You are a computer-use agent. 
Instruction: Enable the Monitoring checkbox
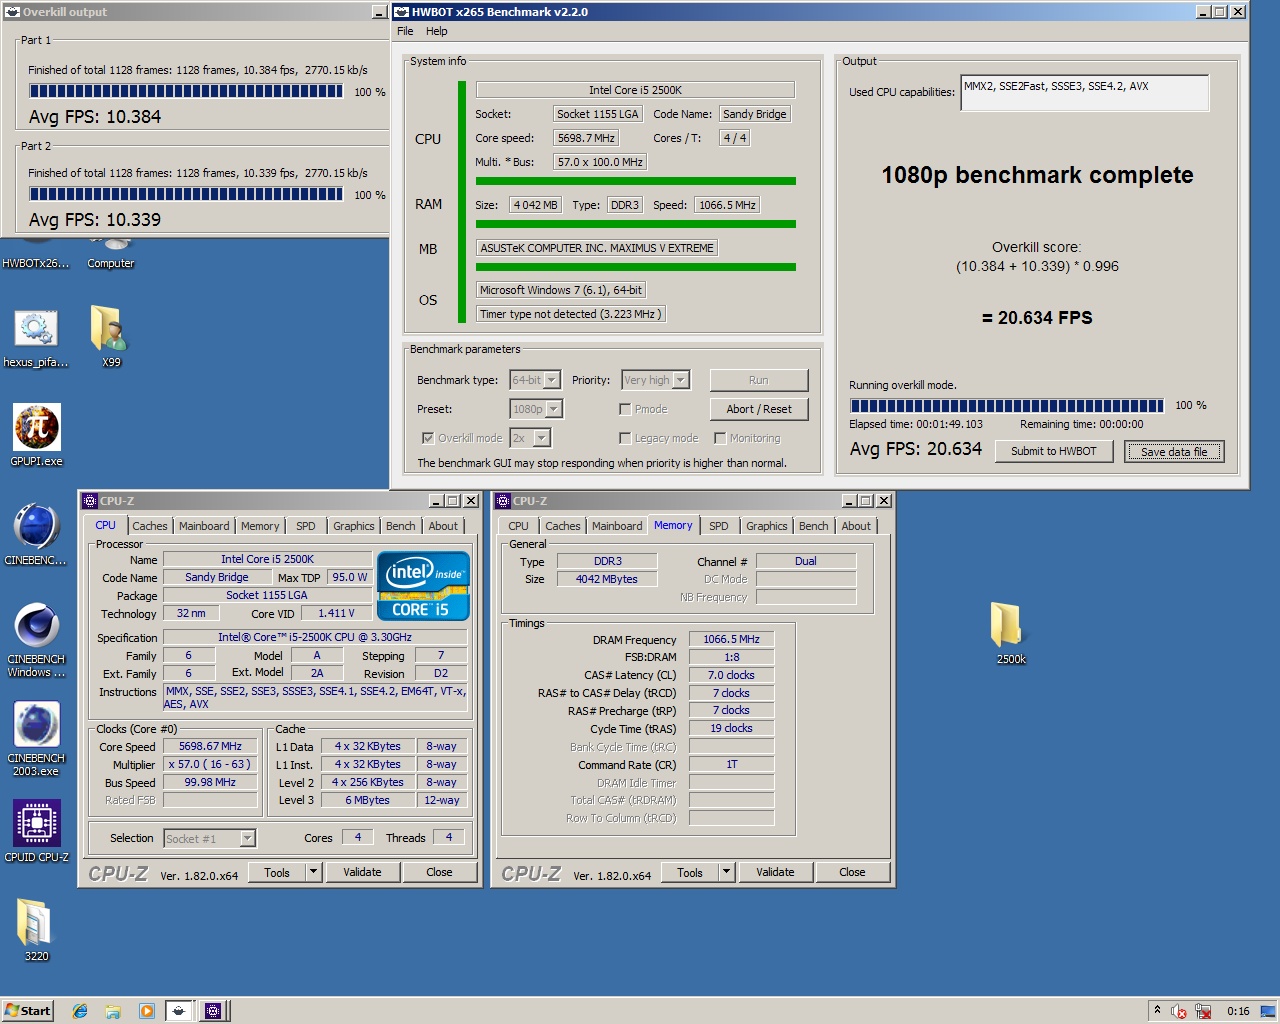pyautogui.click(x=720, y=438)
